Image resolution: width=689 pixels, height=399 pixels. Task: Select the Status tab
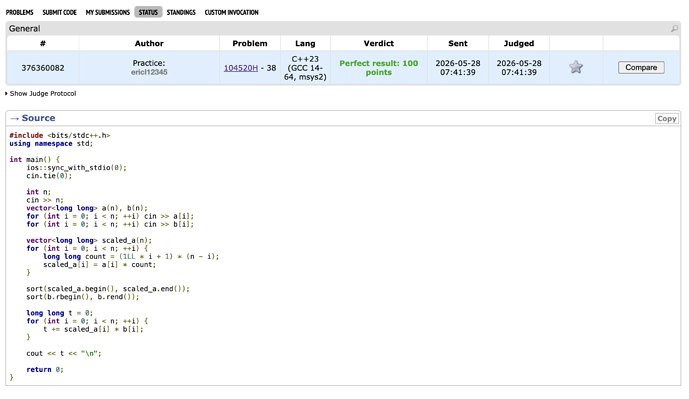[x=148, y=12]
